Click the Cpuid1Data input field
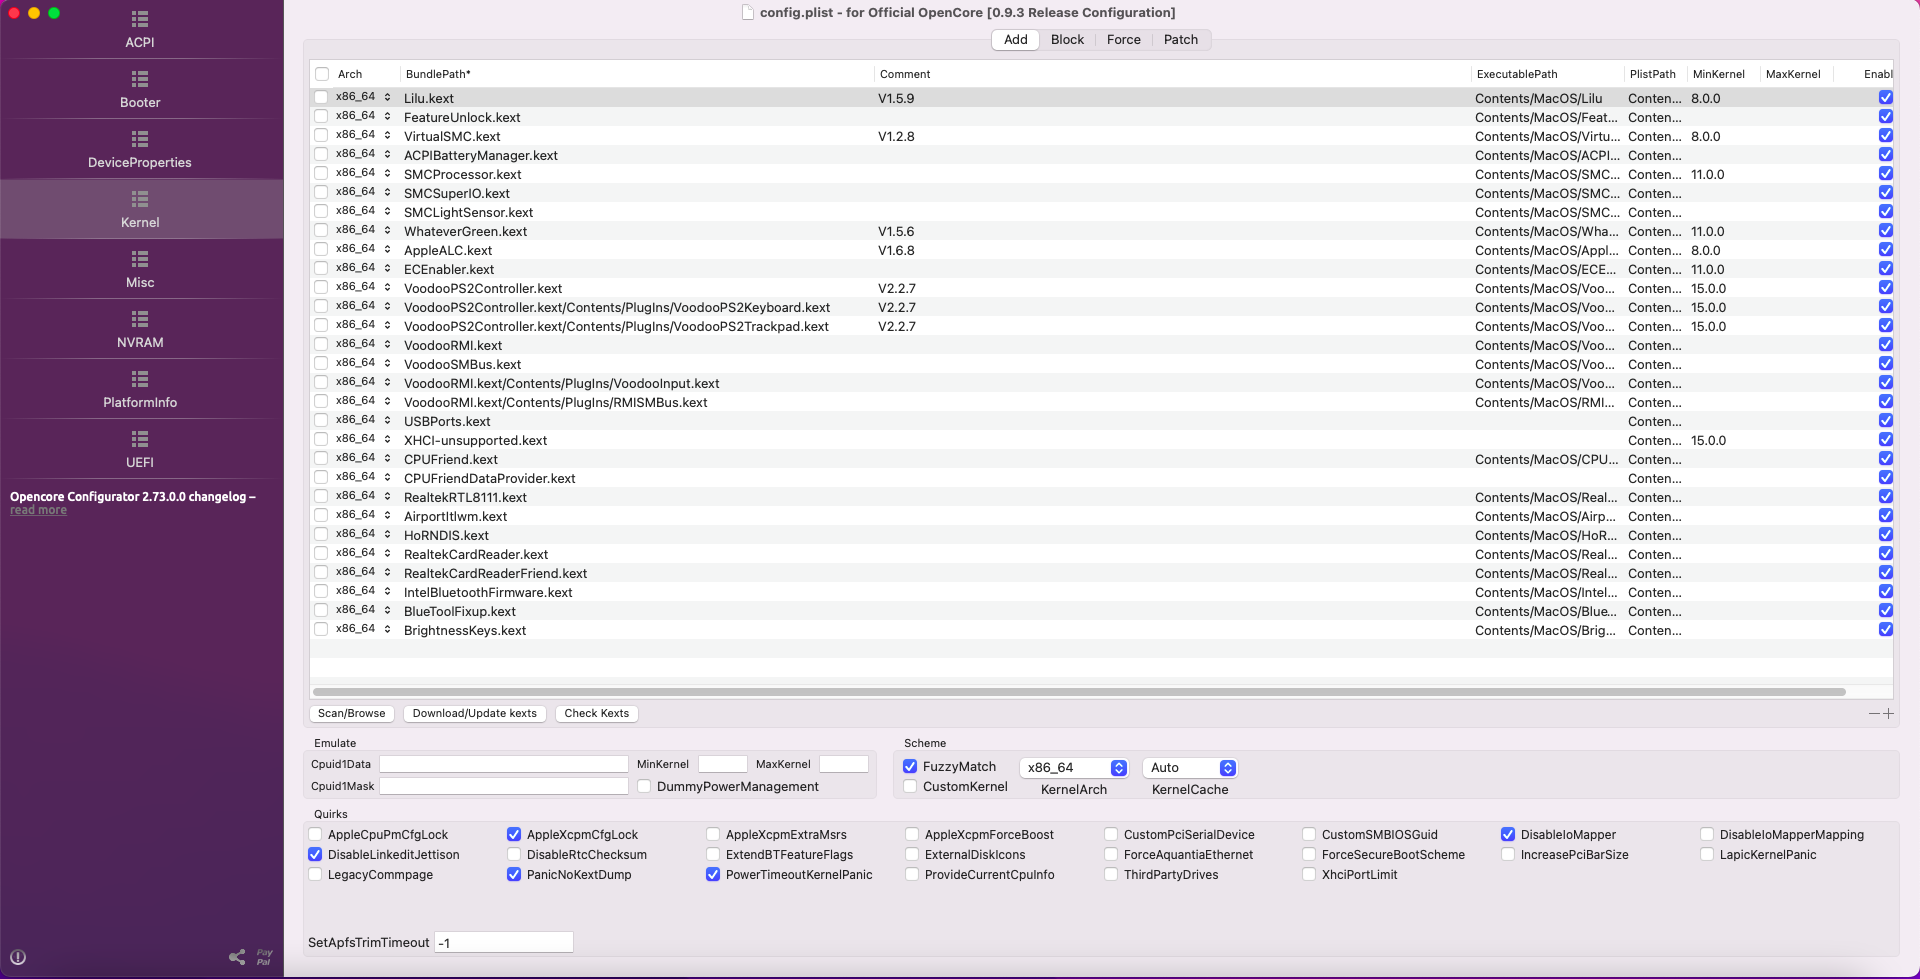 tap(504, 764)
